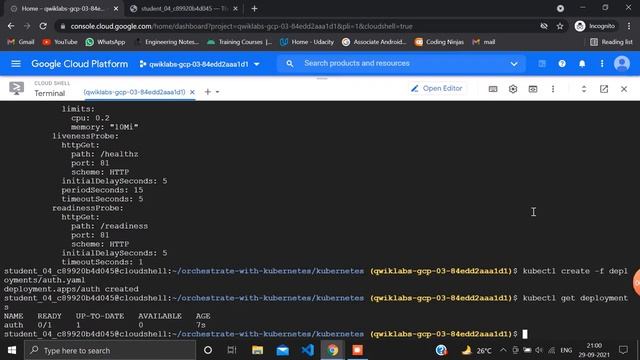This screenshot has height=360, width=640.
Task: Open the Incognito profile indicator
Action: pyautogui.click(x=595, y=26)
